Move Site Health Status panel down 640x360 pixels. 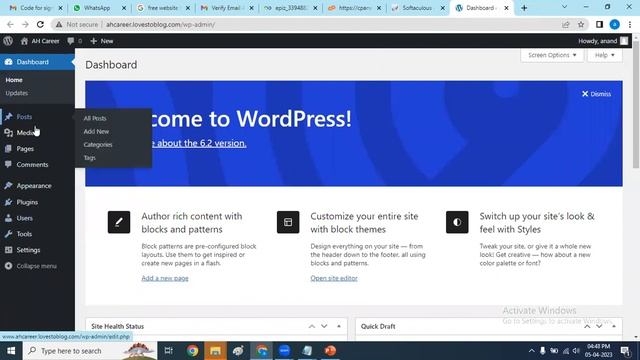tap(324, 327)
